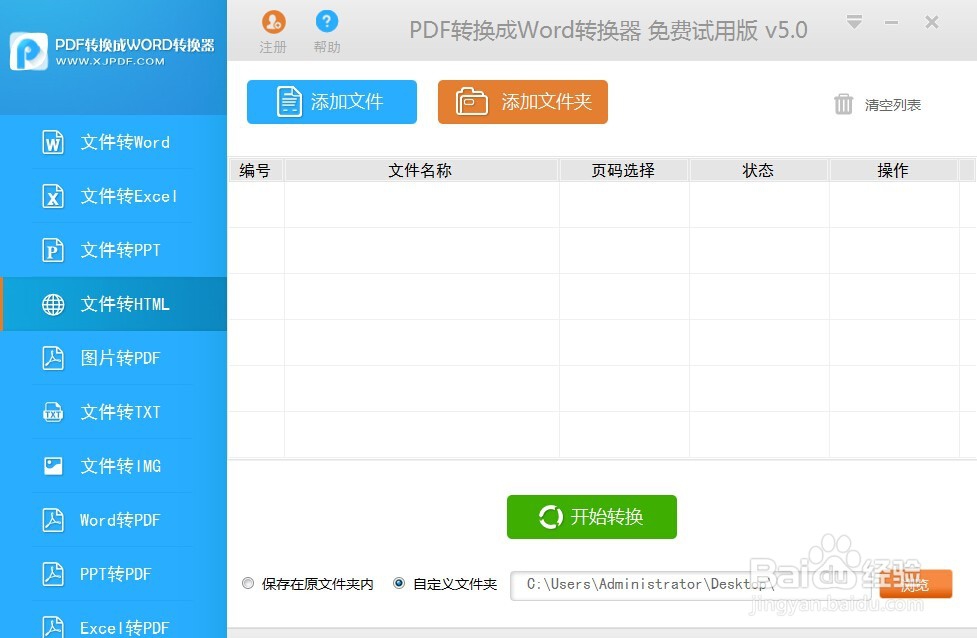Click the 清空列表 text link
The width and height of the screenshot is (977, 638).
point(892,105)
